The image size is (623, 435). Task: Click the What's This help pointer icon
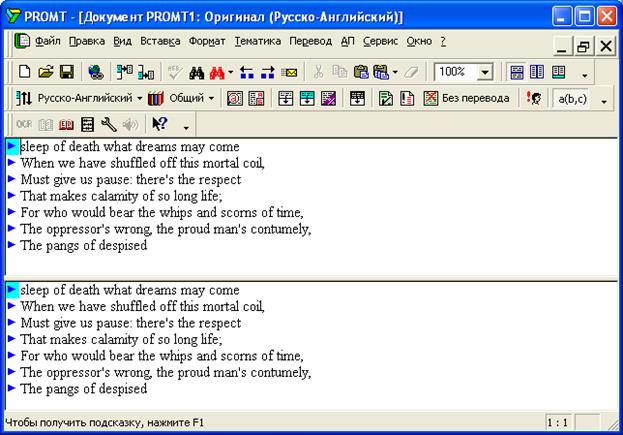[159, 124]
